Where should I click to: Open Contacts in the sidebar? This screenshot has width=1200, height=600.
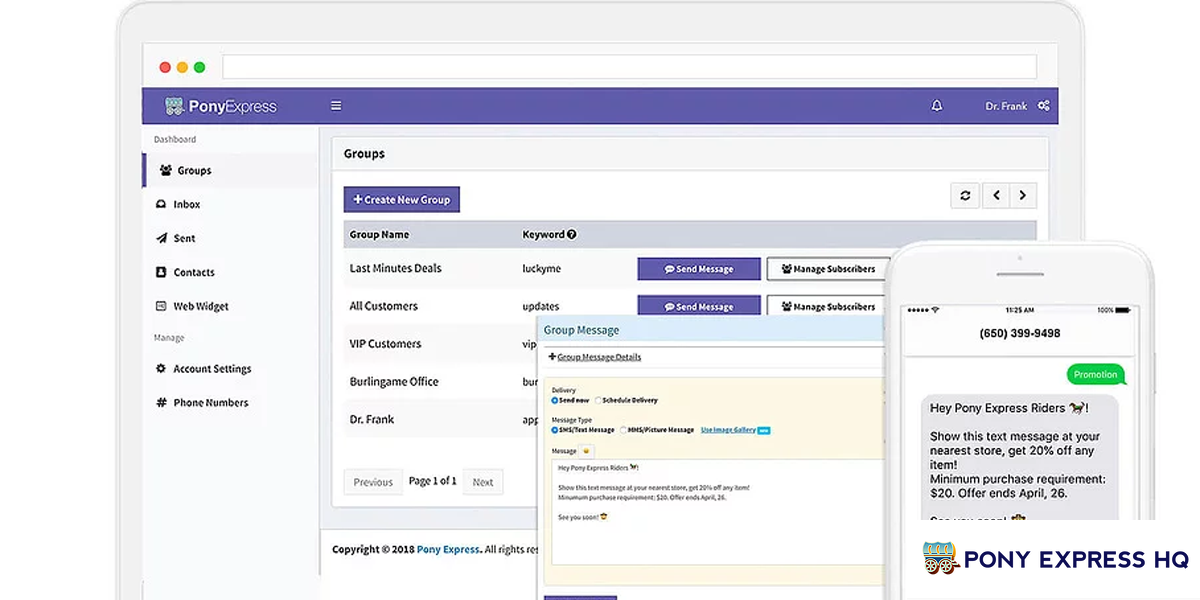pyautogui.click(x=193, y=272)
